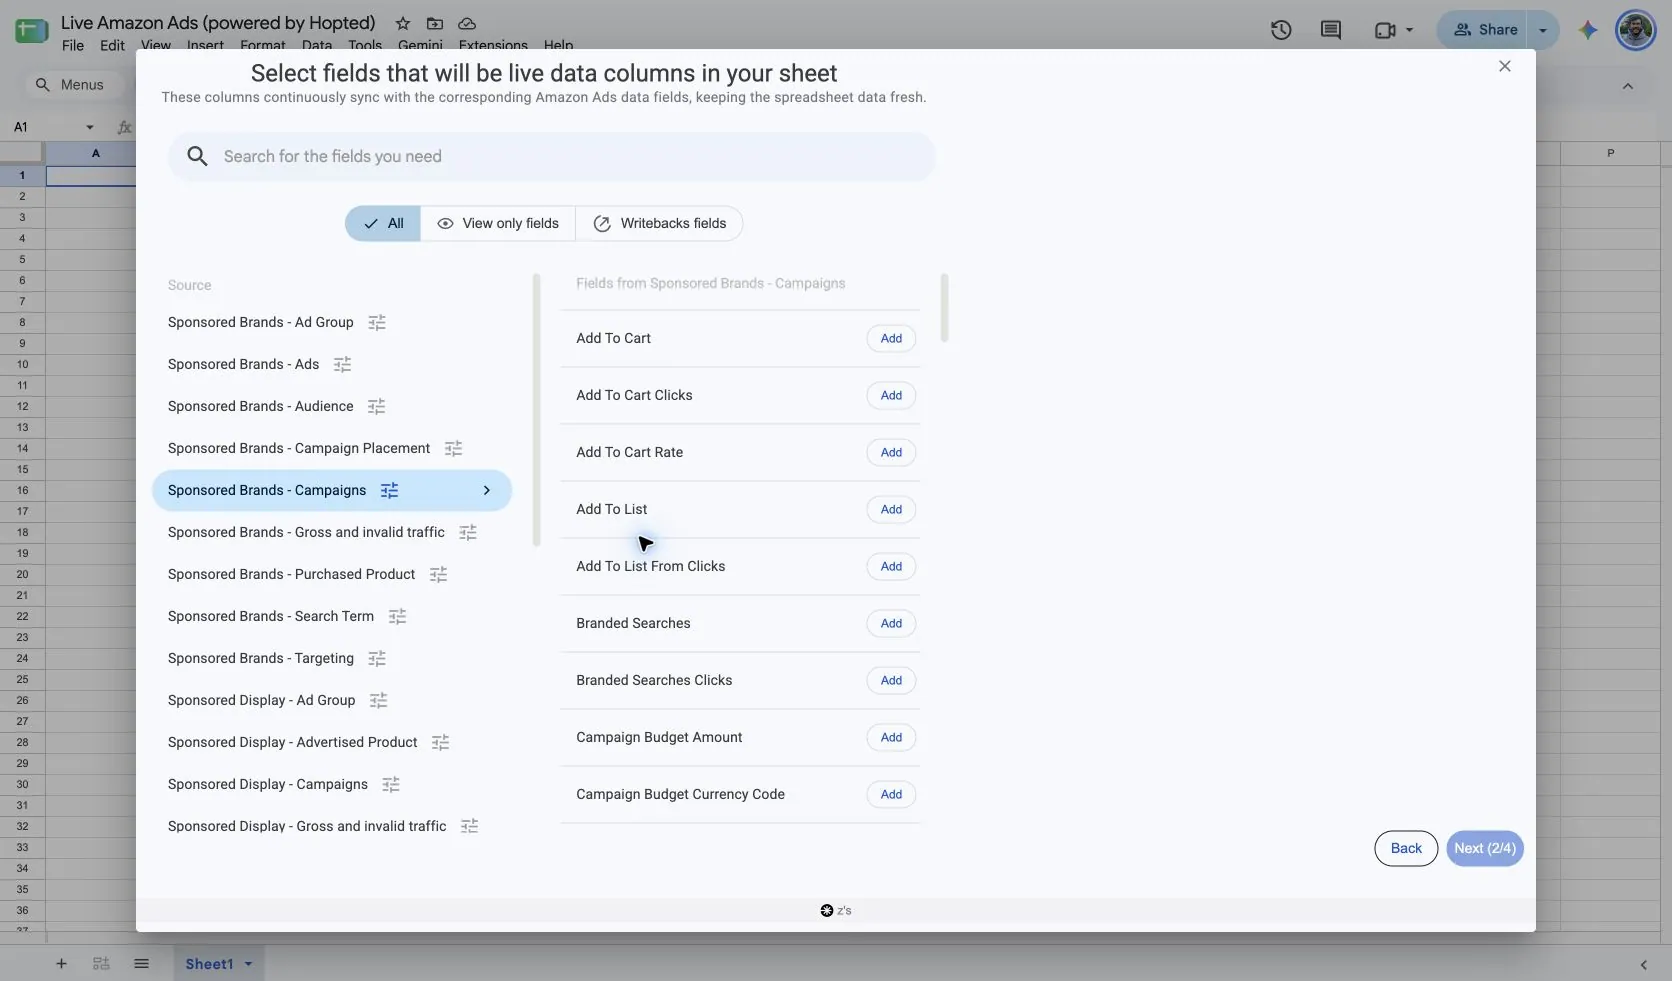Open filter settings for Sponsored Brands - Ad Group
This screenshot has width=1672, height=981.
(x=377, y=323)
